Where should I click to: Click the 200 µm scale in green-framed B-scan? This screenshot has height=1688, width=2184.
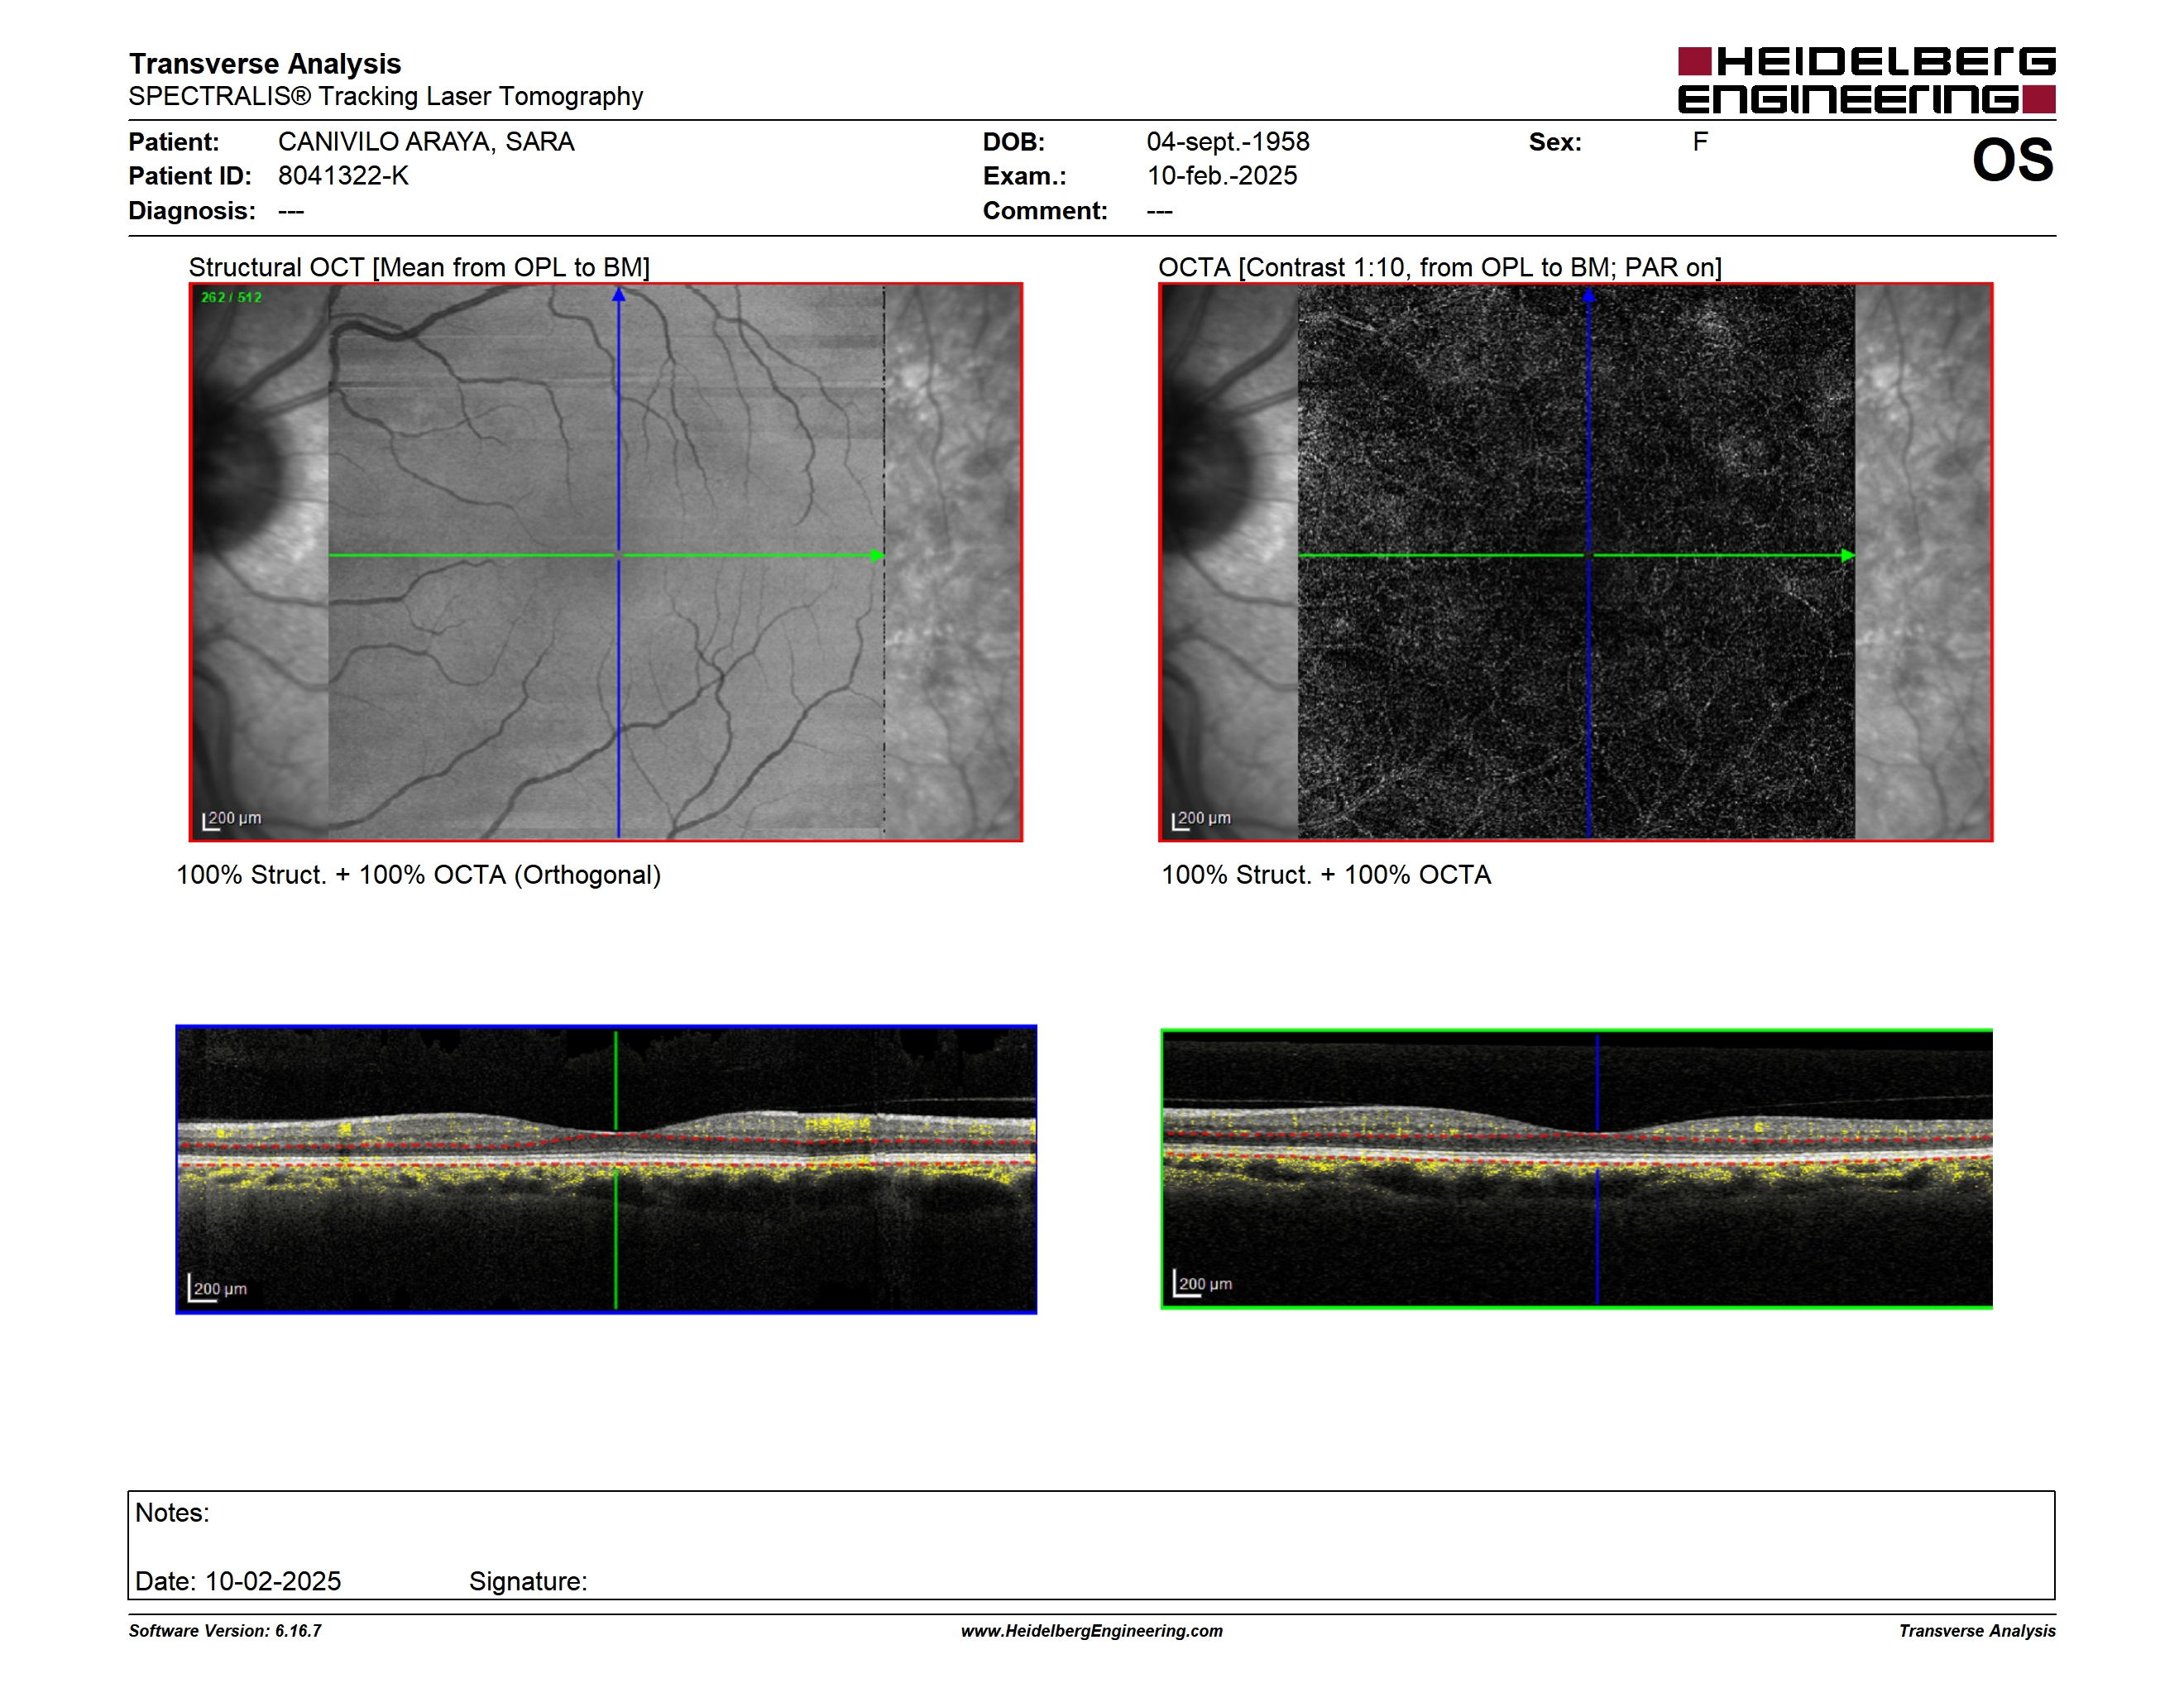click(x=1203, y=1284)
